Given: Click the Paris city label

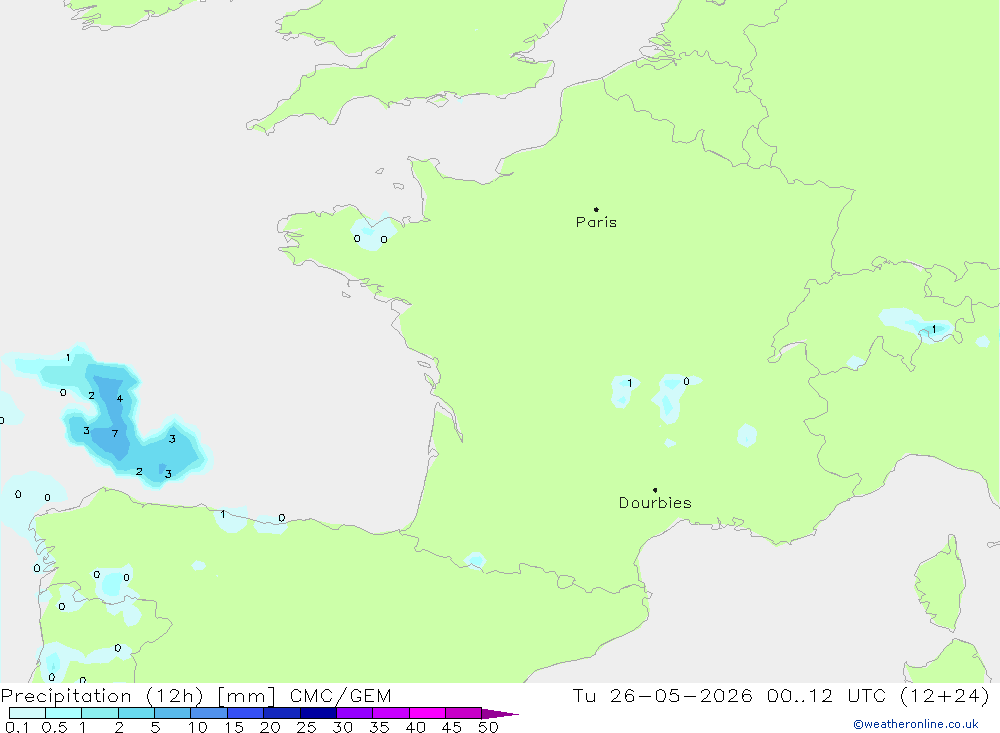Looking at the screenshot, I should [596, 222].
